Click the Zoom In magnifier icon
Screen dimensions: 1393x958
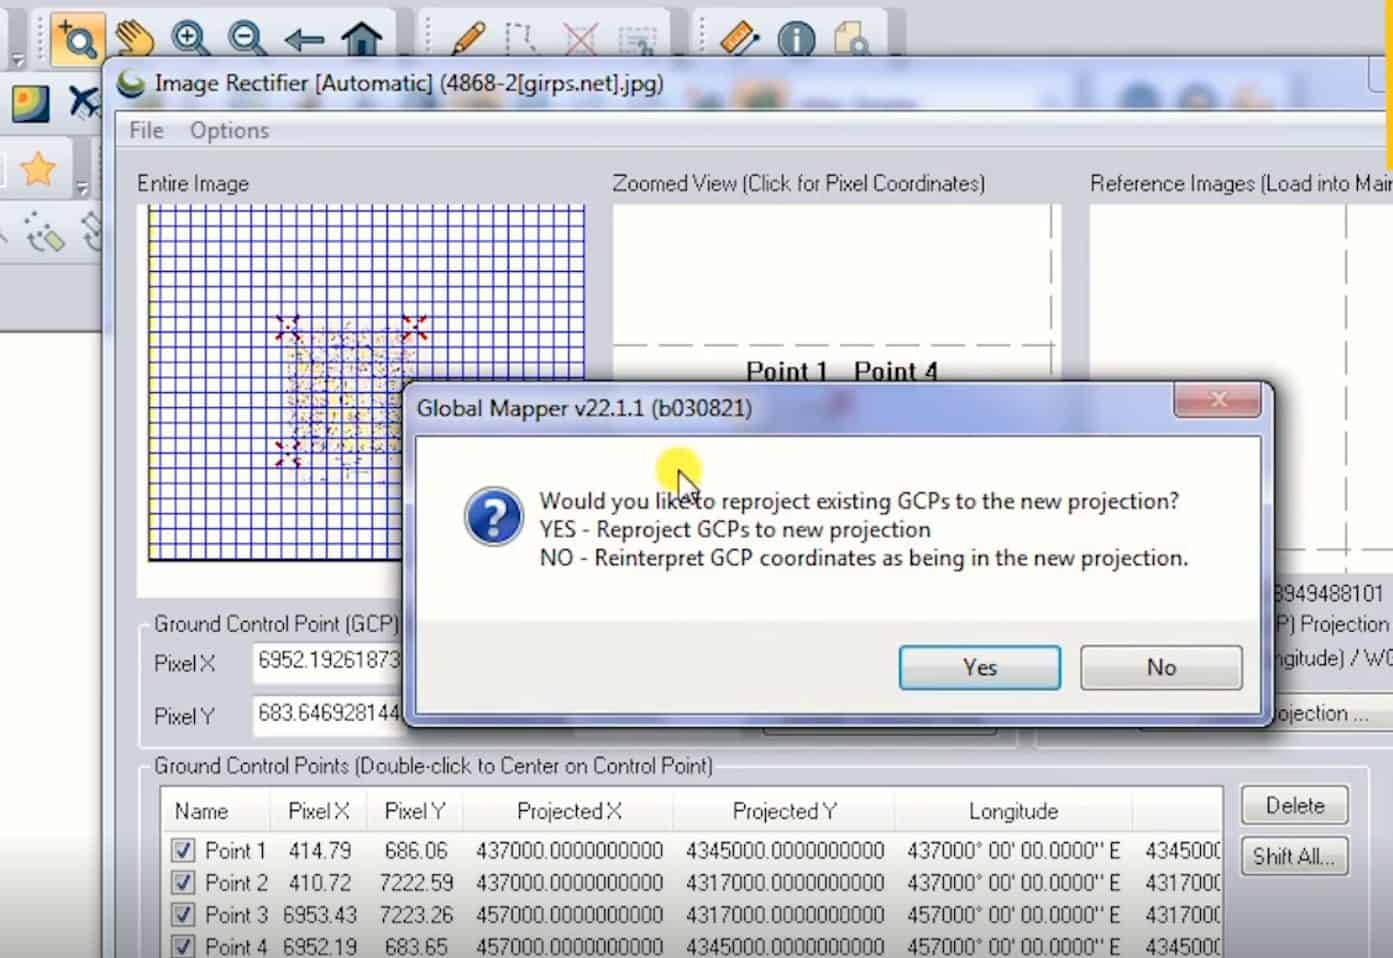tap(190, 39)
